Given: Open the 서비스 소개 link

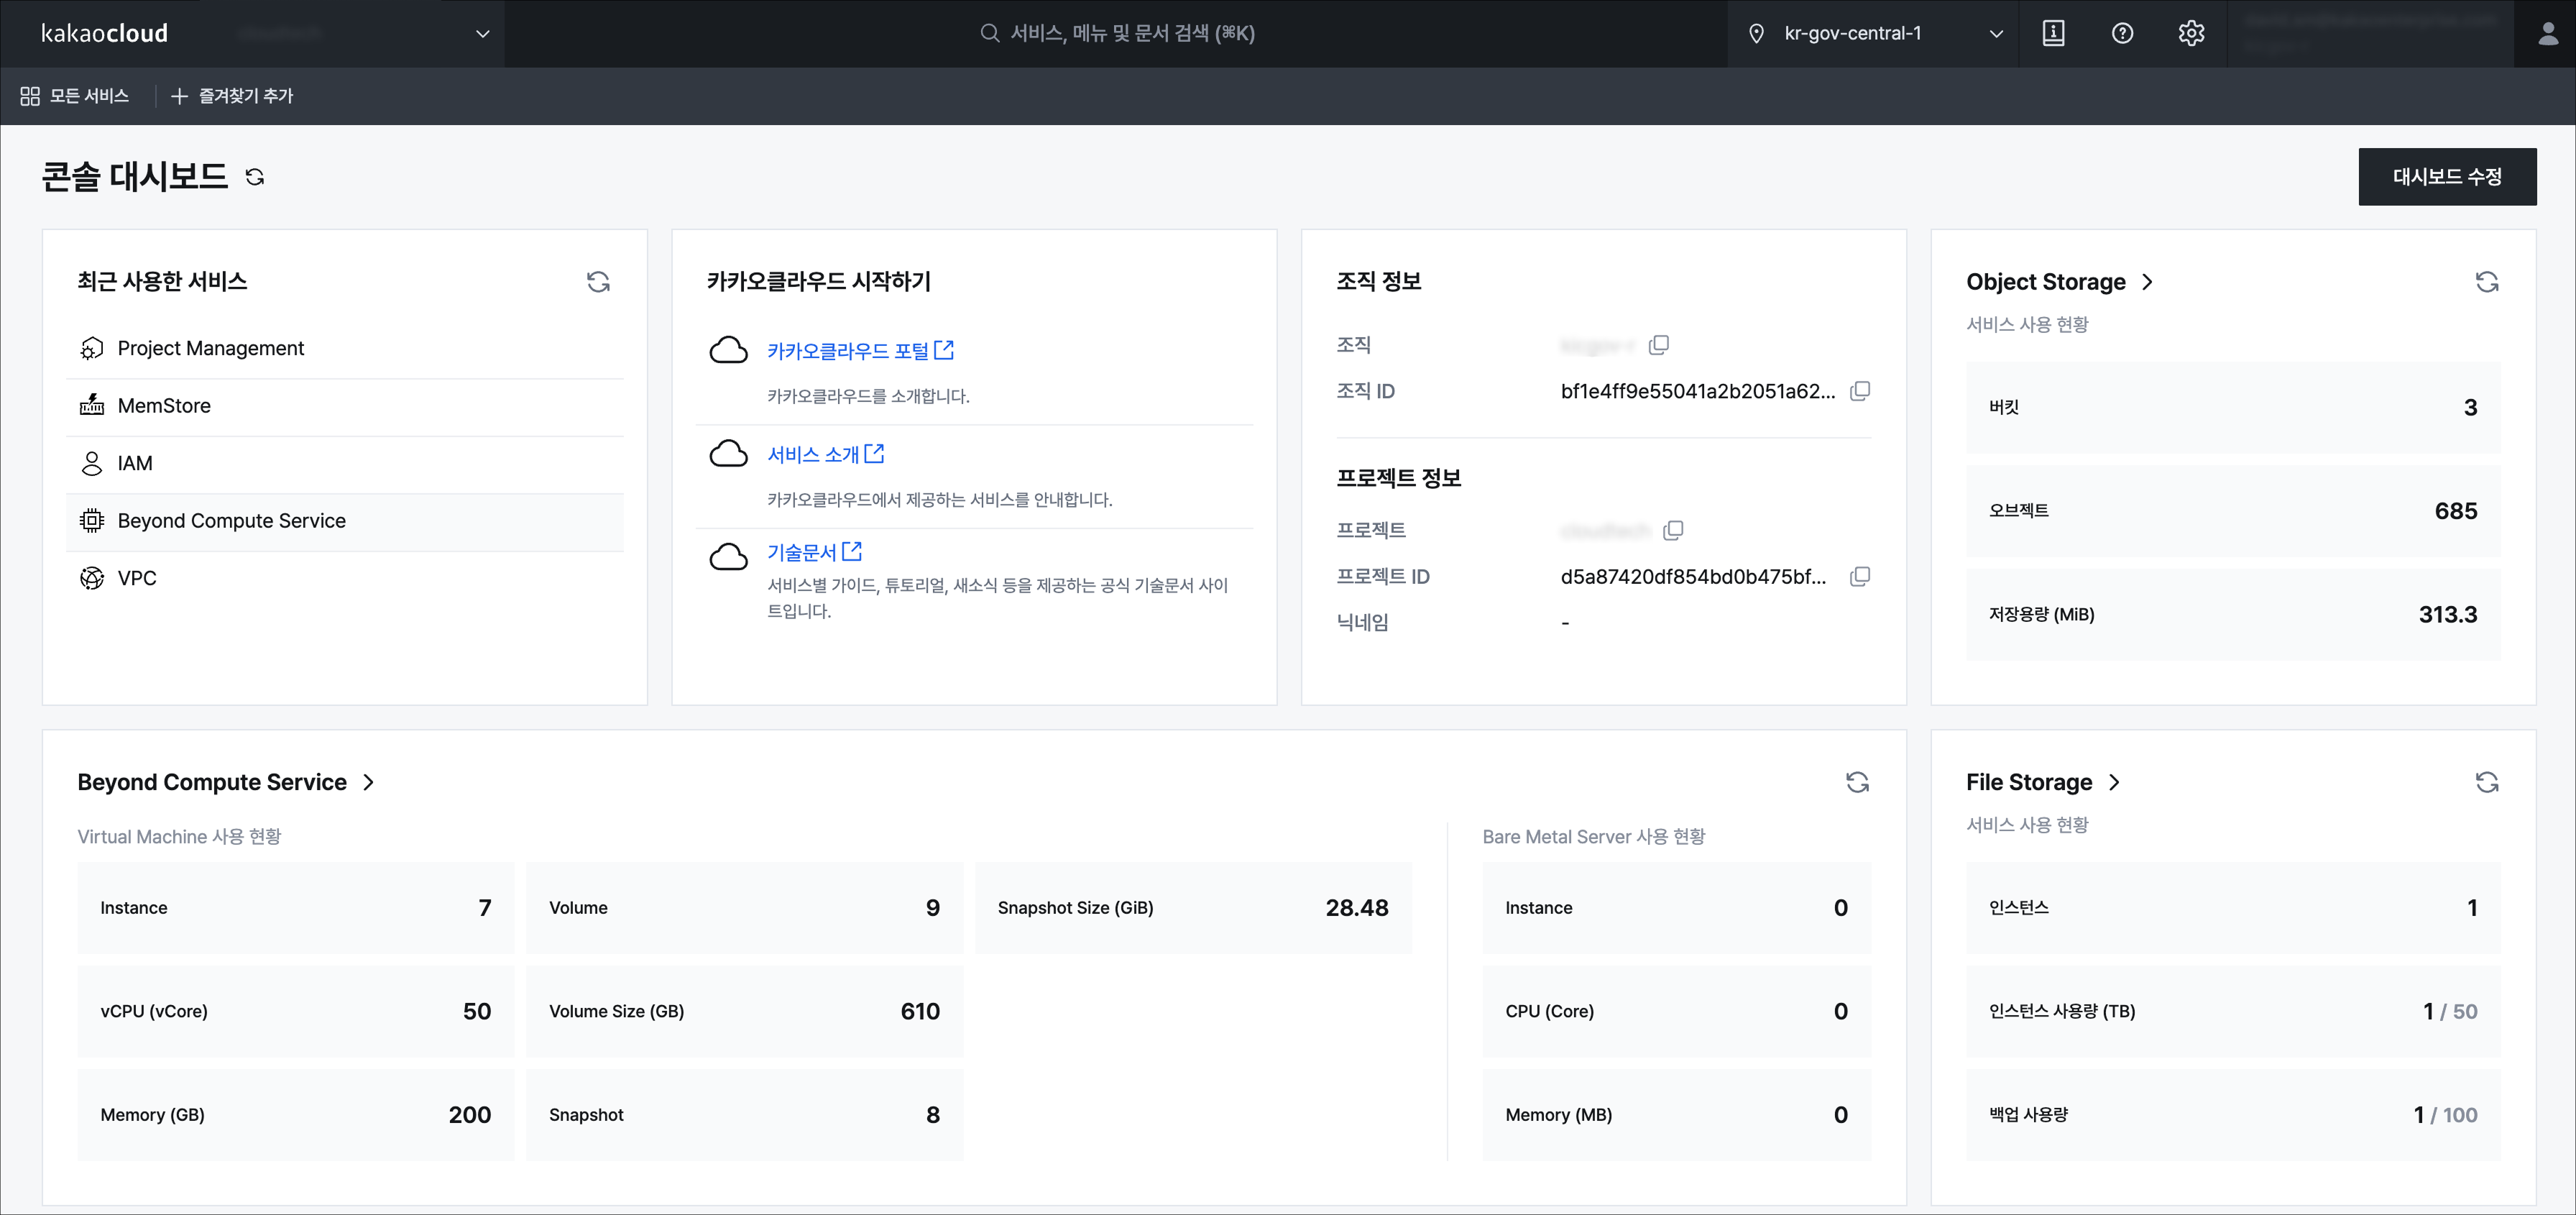Looking at the screenshot, I should [x=825, y=454].
